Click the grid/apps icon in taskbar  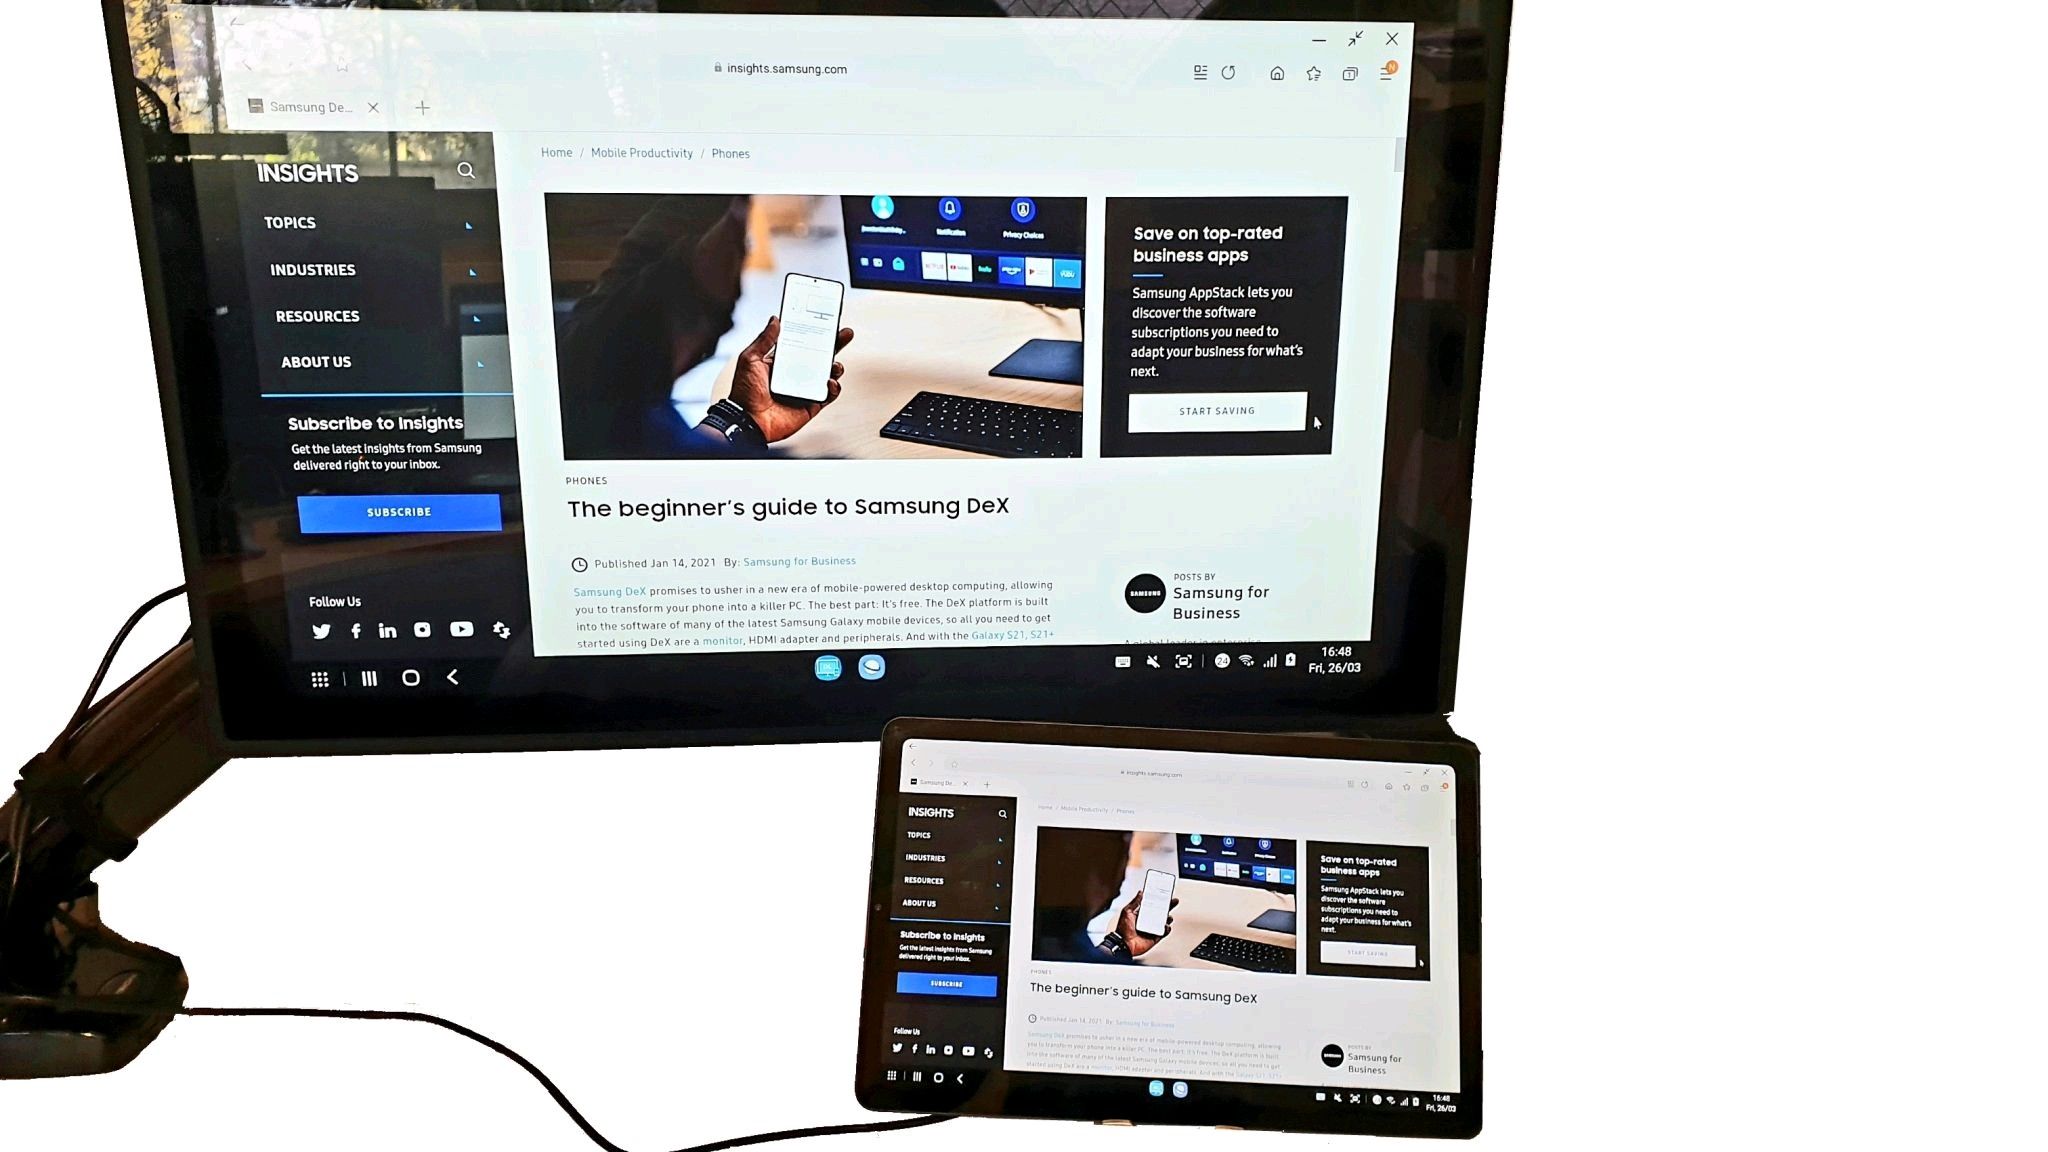[319, 677]
